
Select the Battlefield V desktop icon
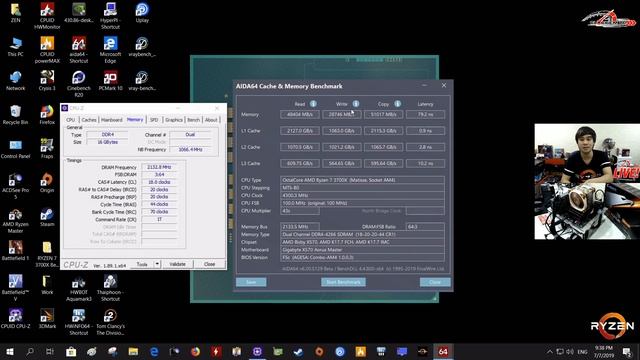pyautogui.click(x=16, y=288)
